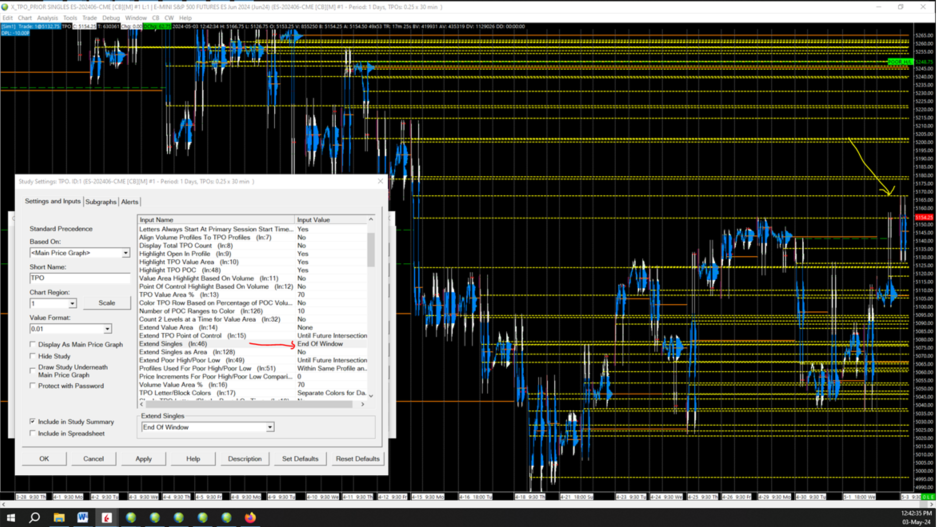938x527 pixels.
Task: Open the Edit menu
Action: (x=7, y=18)
